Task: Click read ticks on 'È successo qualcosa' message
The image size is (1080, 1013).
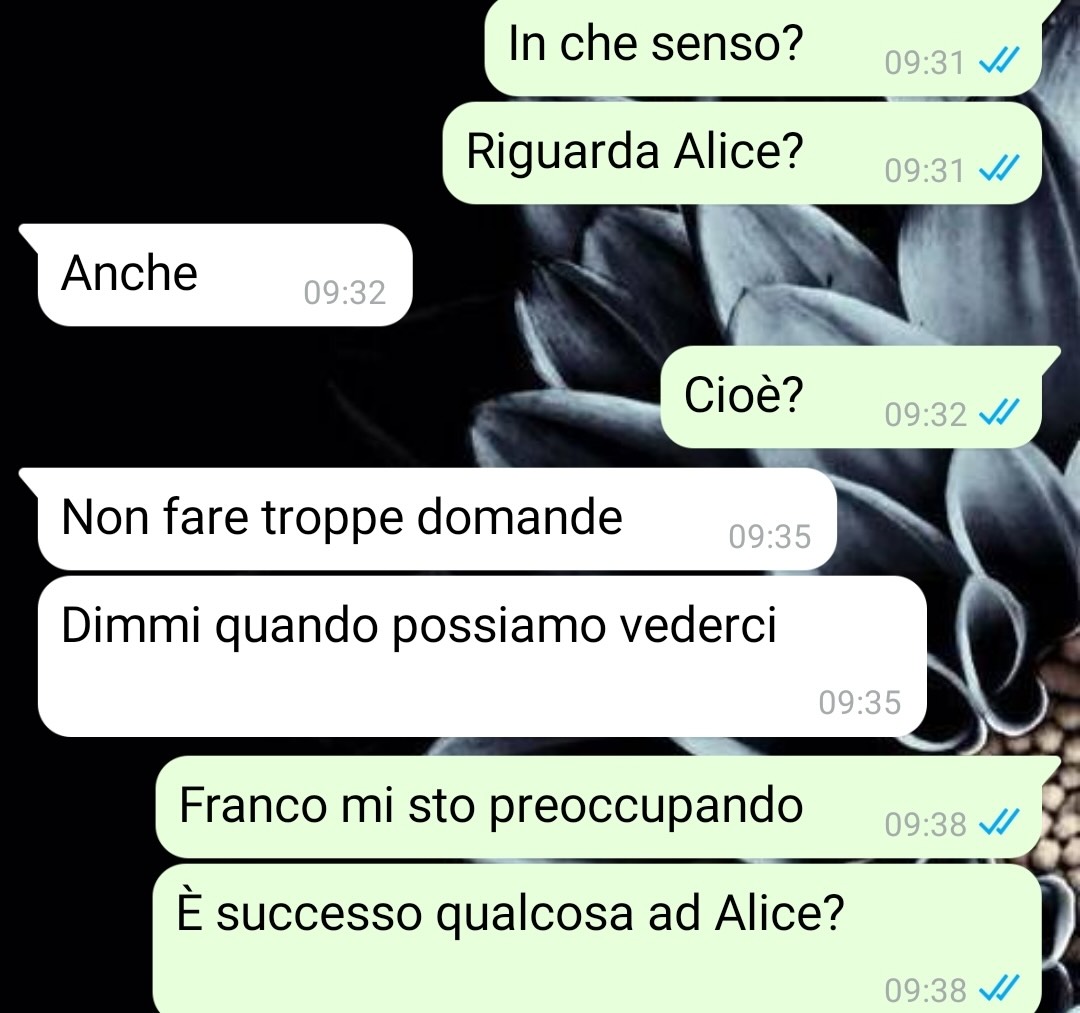Action: (998, 990)
